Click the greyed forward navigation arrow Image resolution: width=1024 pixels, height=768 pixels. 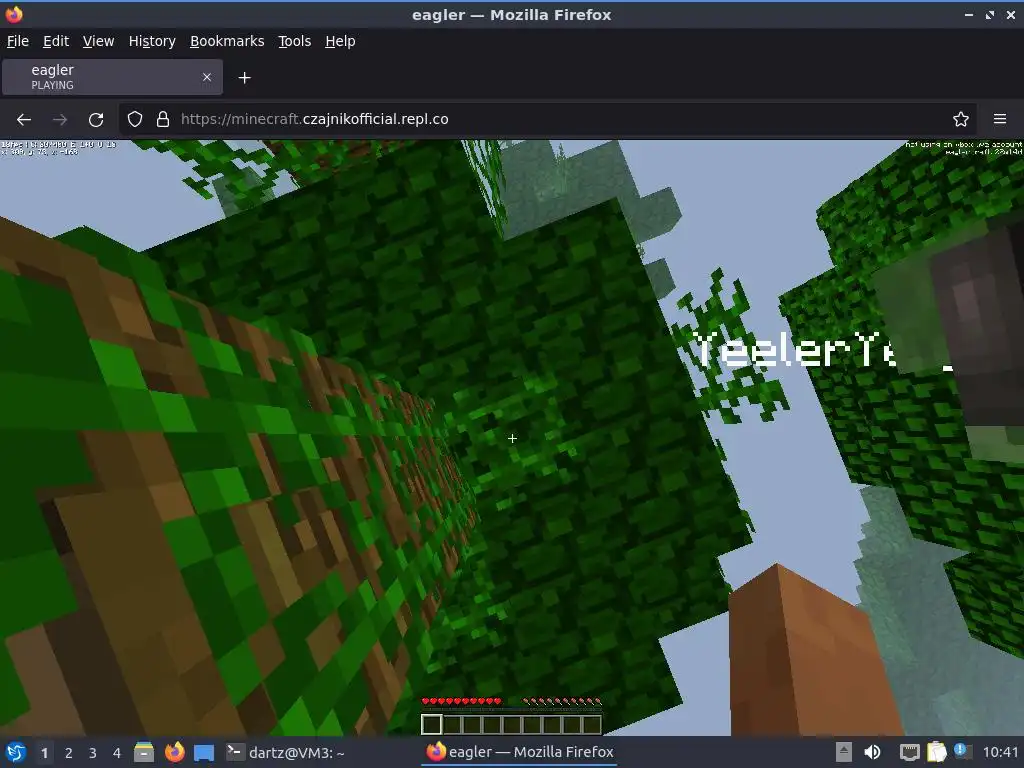pyautogui.click(x=60, y=120)
